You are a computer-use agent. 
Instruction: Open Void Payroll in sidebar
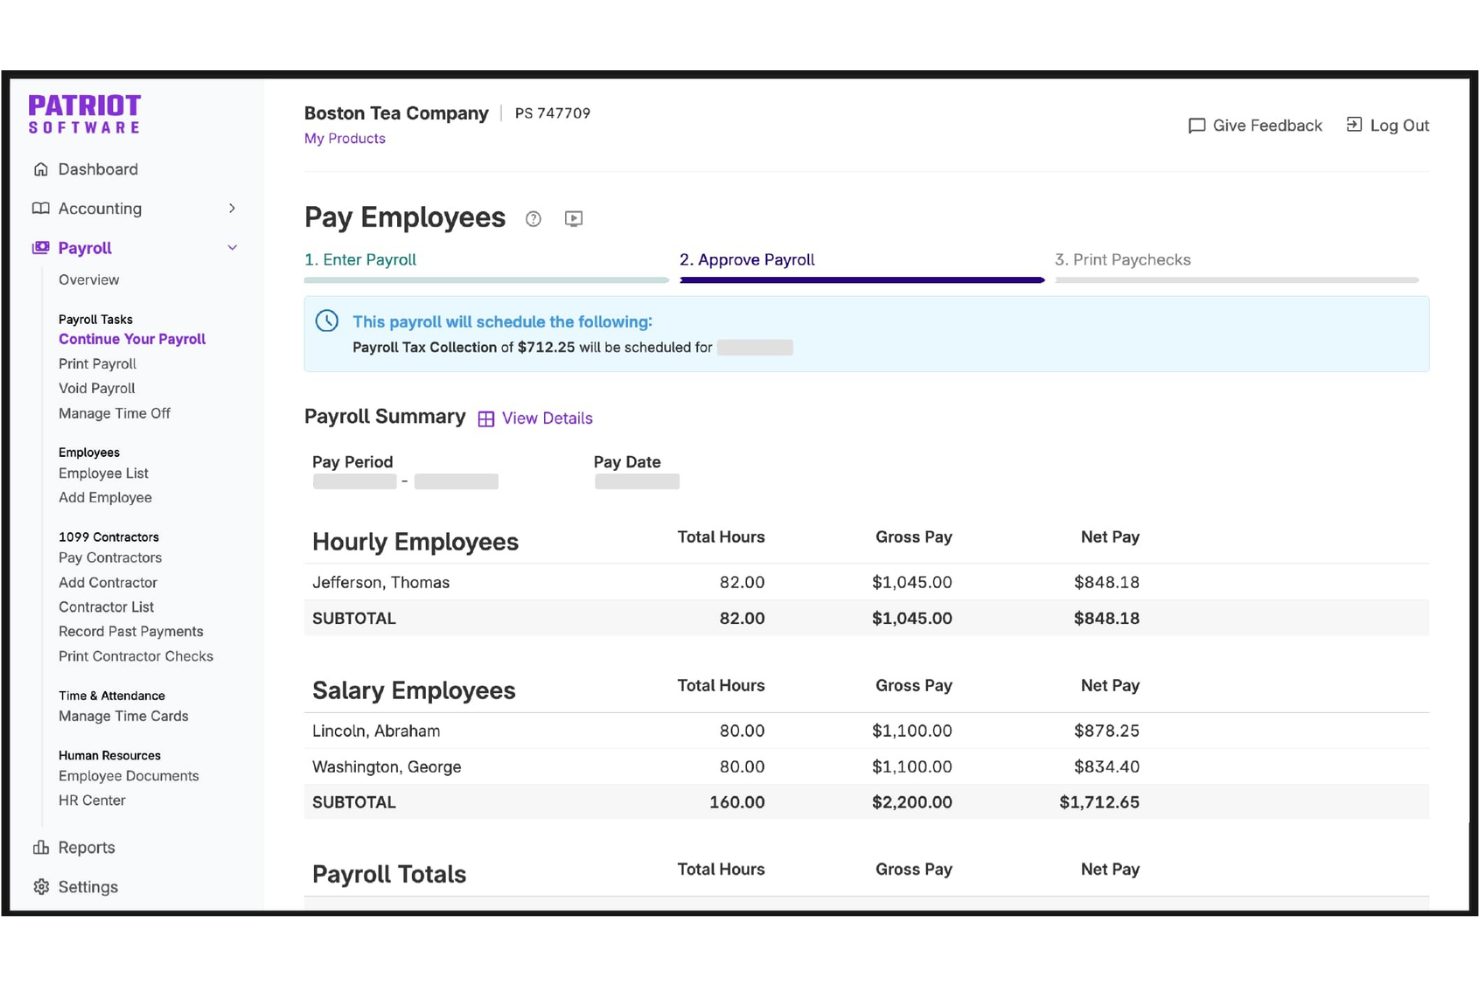click(97, 388)
